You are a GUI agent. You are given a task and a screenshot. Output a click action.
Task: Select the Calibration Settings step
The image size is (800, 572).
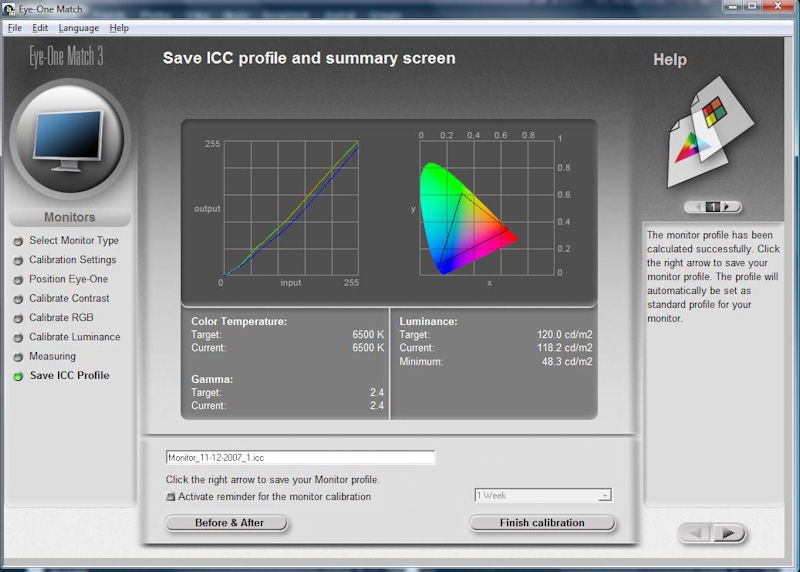click(x=72, y=260)
